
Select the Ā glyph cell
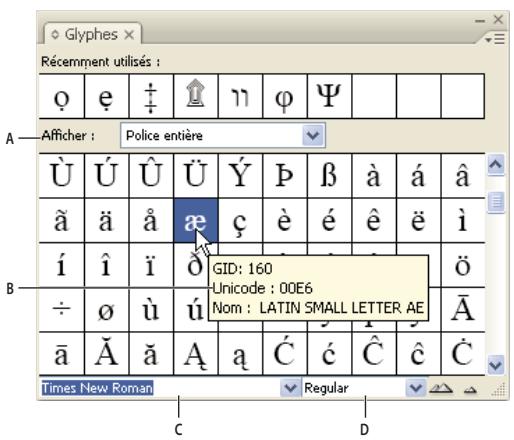point(463,310)
